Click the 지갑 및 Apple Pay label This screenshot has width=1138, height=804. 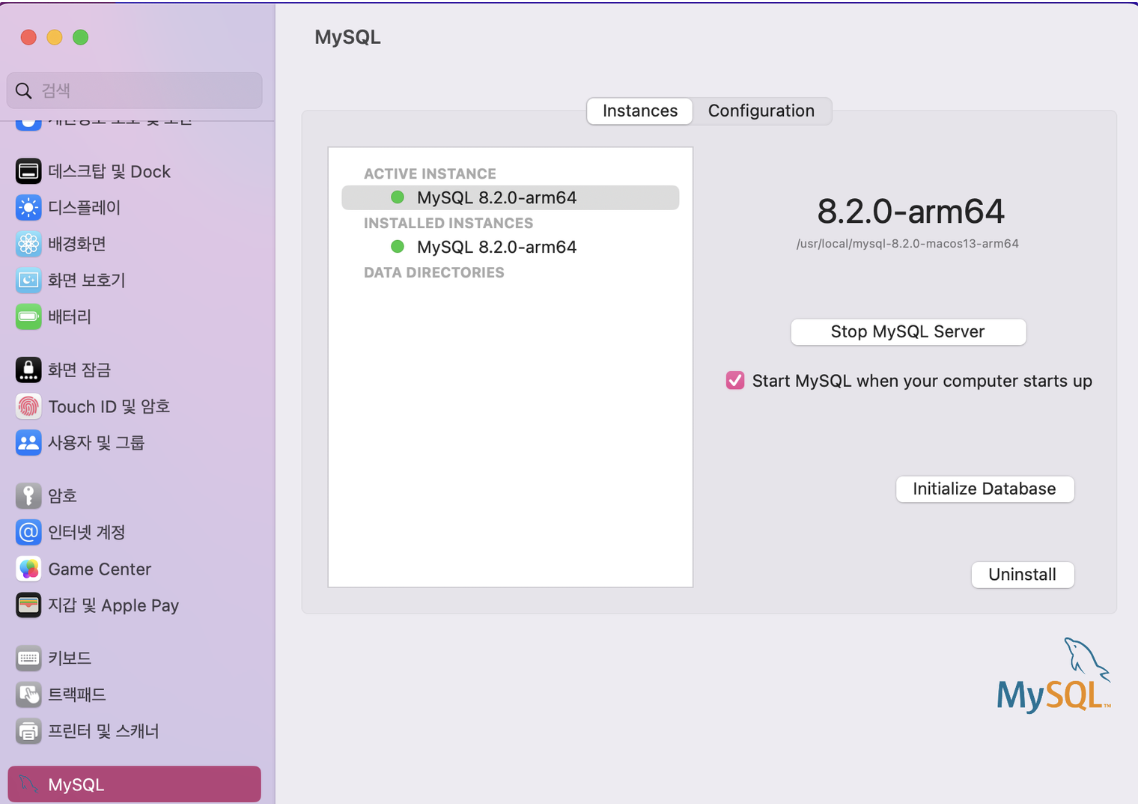(113, 605)
